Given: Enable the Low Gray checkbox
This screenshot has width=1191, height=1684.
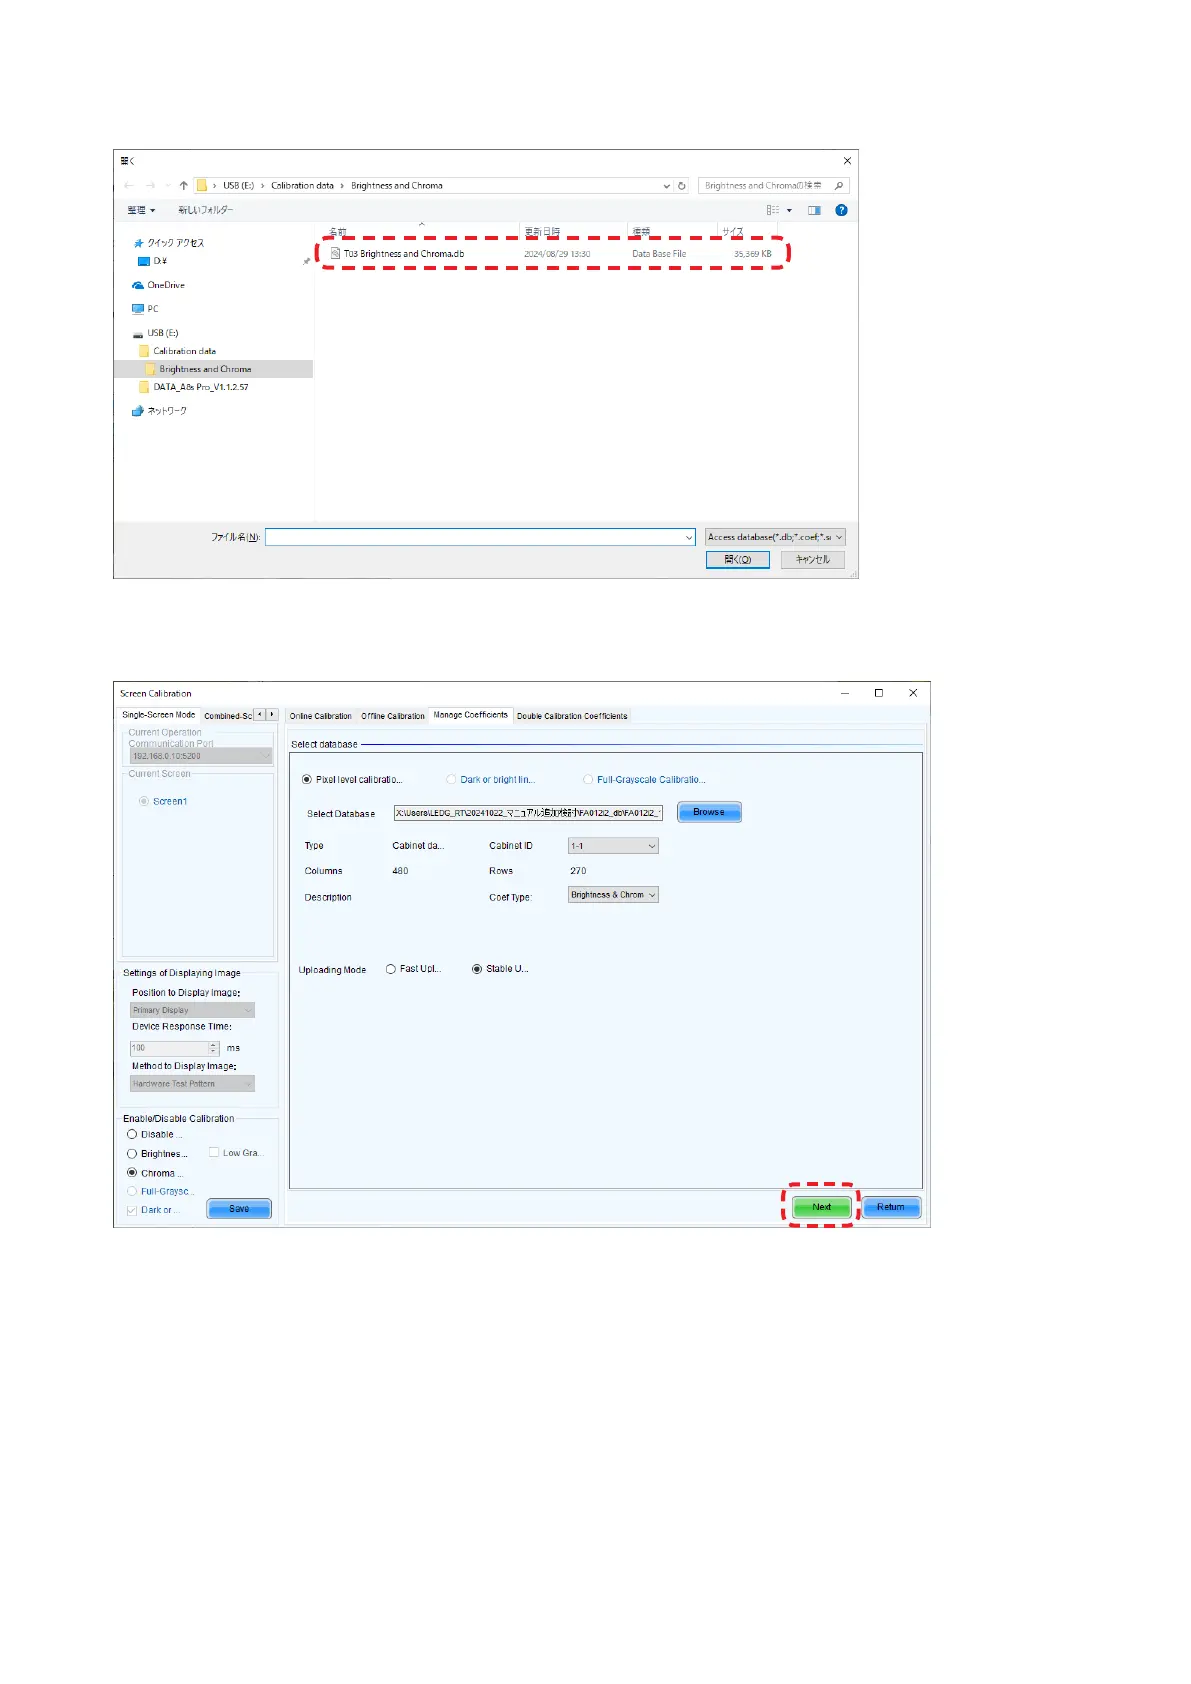Looking at the screenshot, I should click(x=214, y=1153).
